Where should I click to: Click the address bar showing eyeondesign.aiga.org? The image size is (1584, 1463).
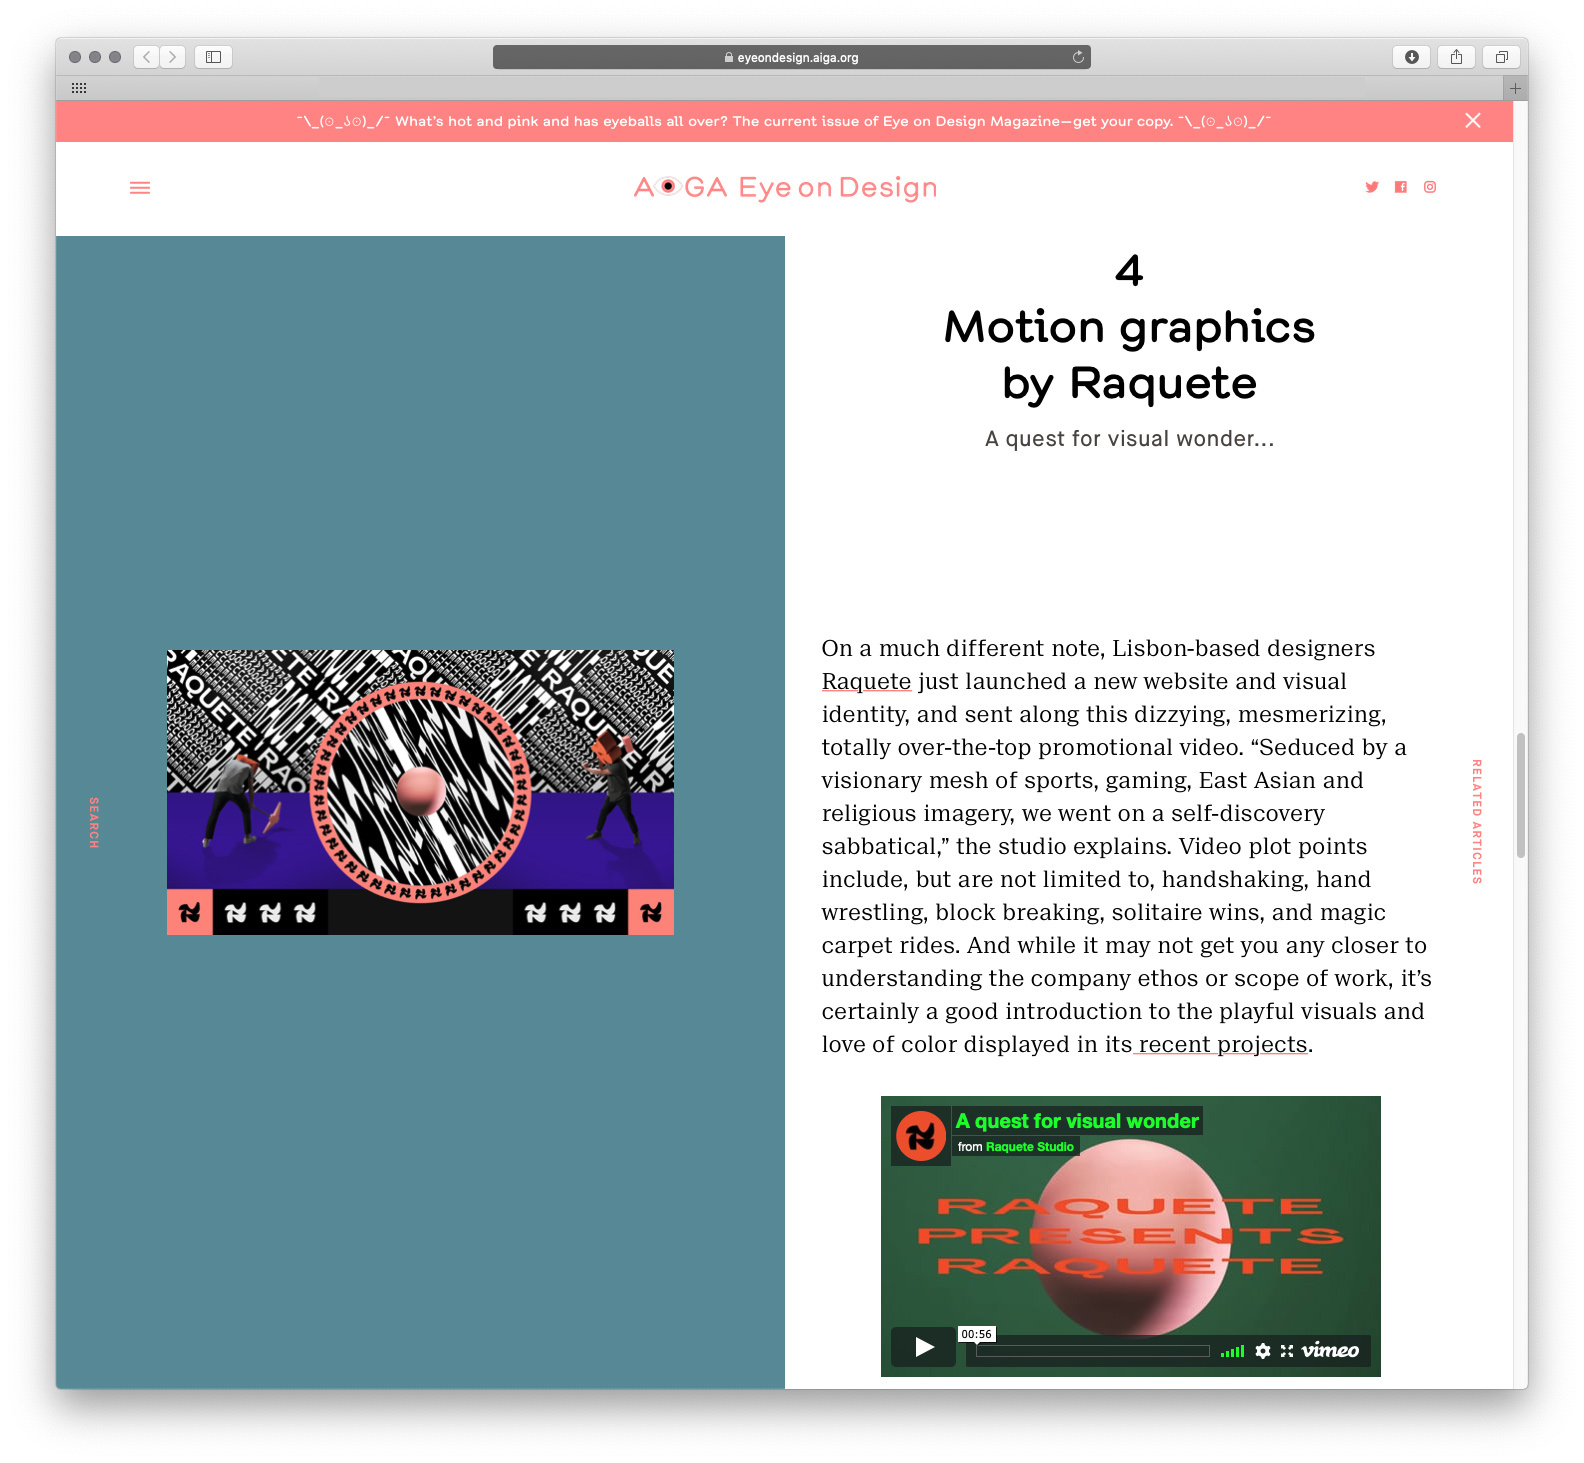(792, 57)
